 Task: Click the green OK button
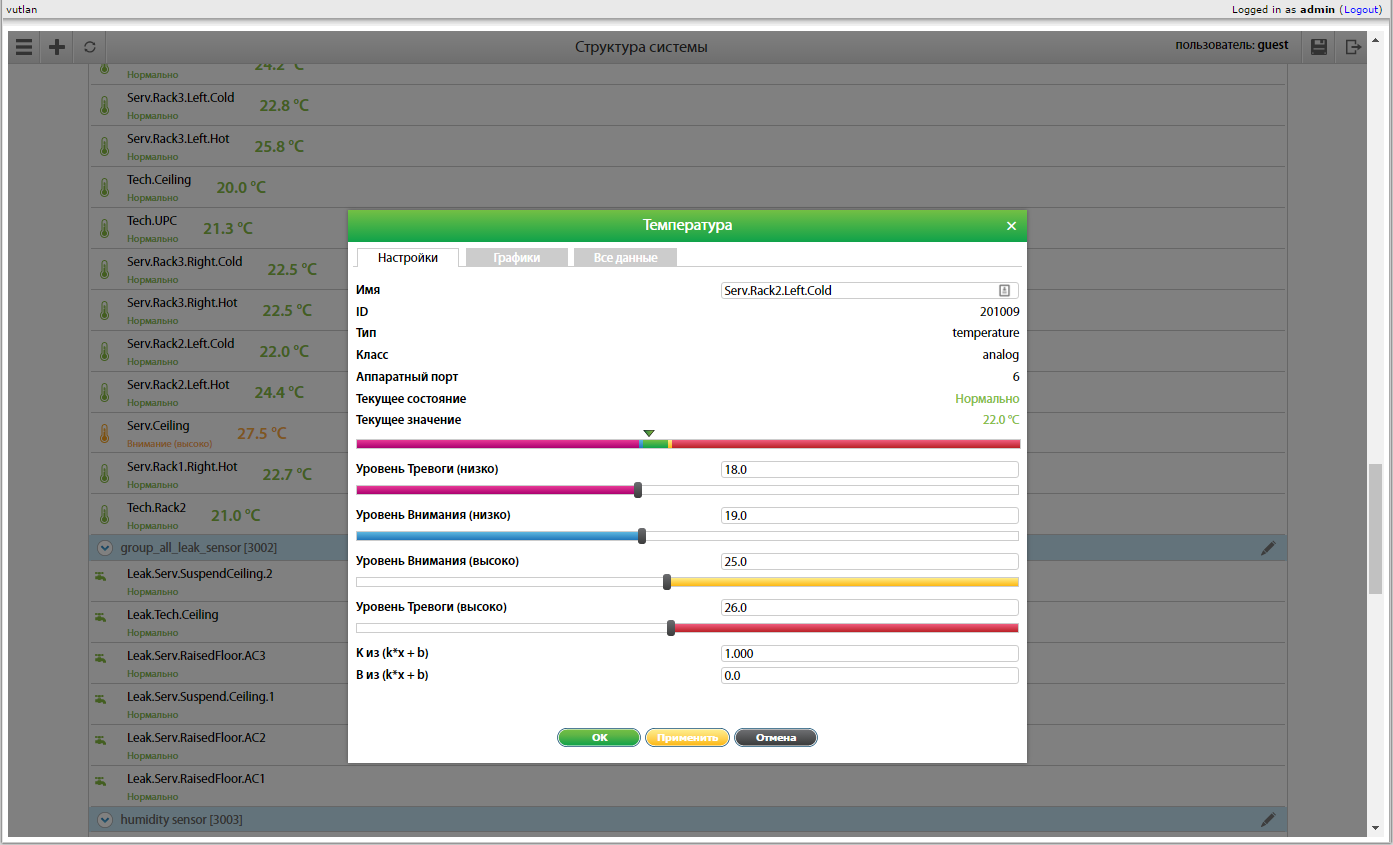pyautogui.click(x=599, y=738)
